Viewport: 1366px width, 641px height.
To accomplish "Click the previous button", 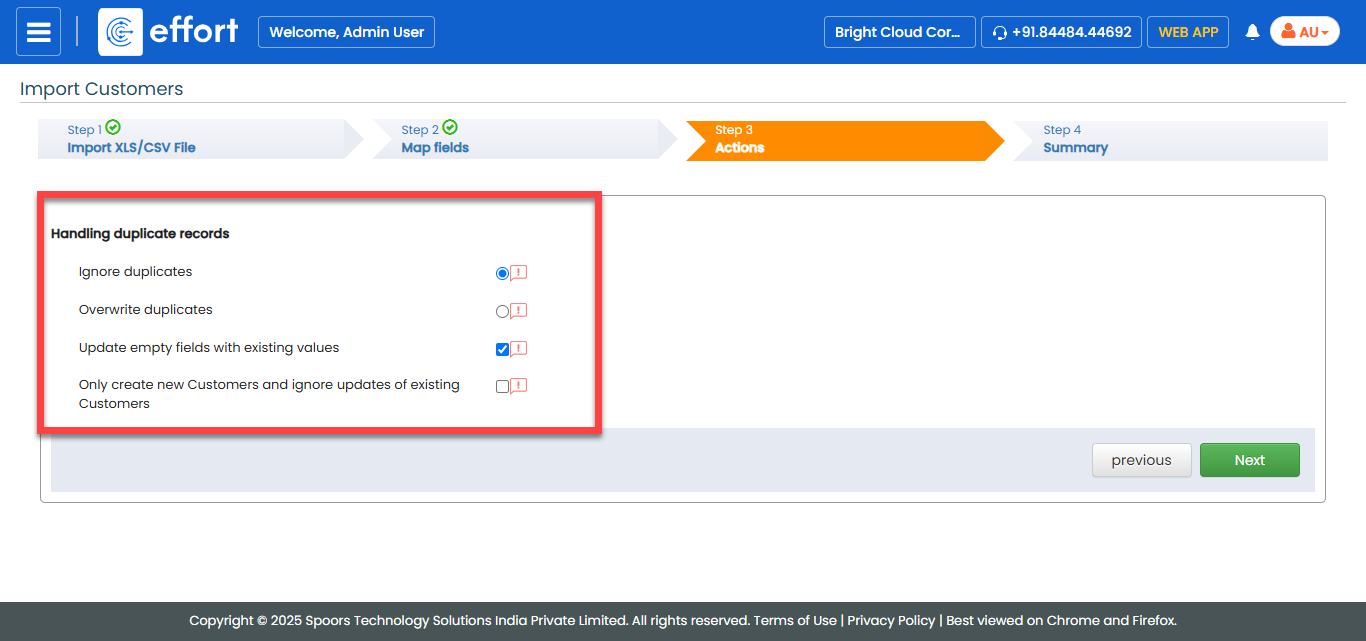I will coord(1141,460).
